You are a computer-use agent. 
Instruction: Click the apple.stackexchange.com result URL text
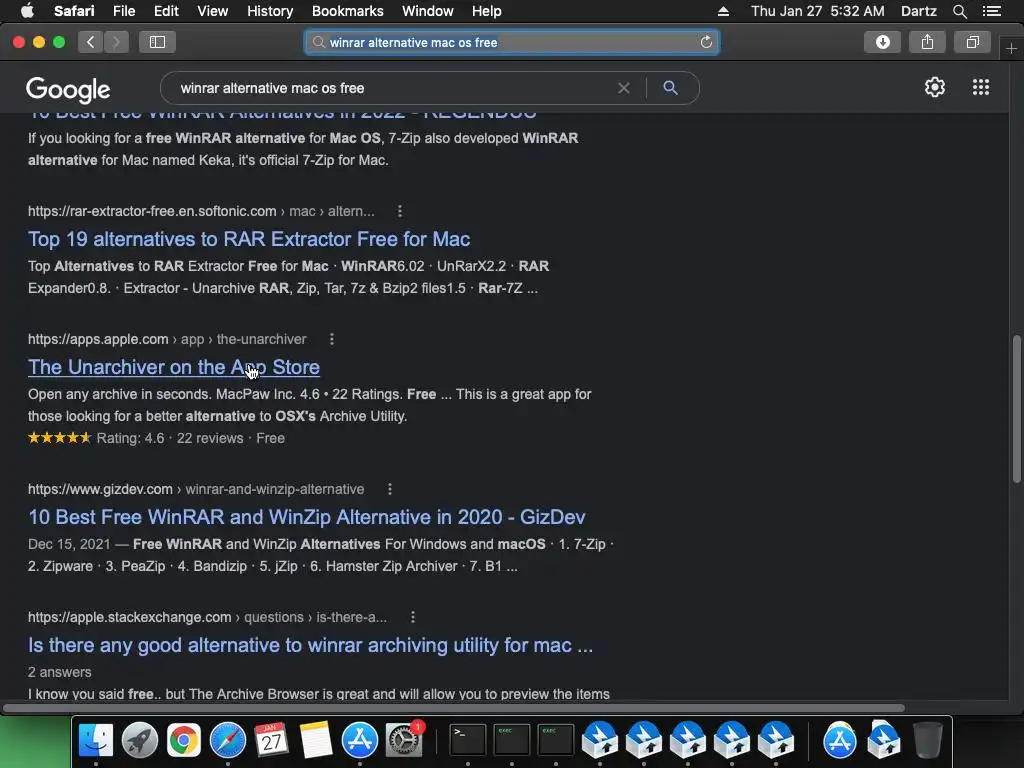coord(207,617)
